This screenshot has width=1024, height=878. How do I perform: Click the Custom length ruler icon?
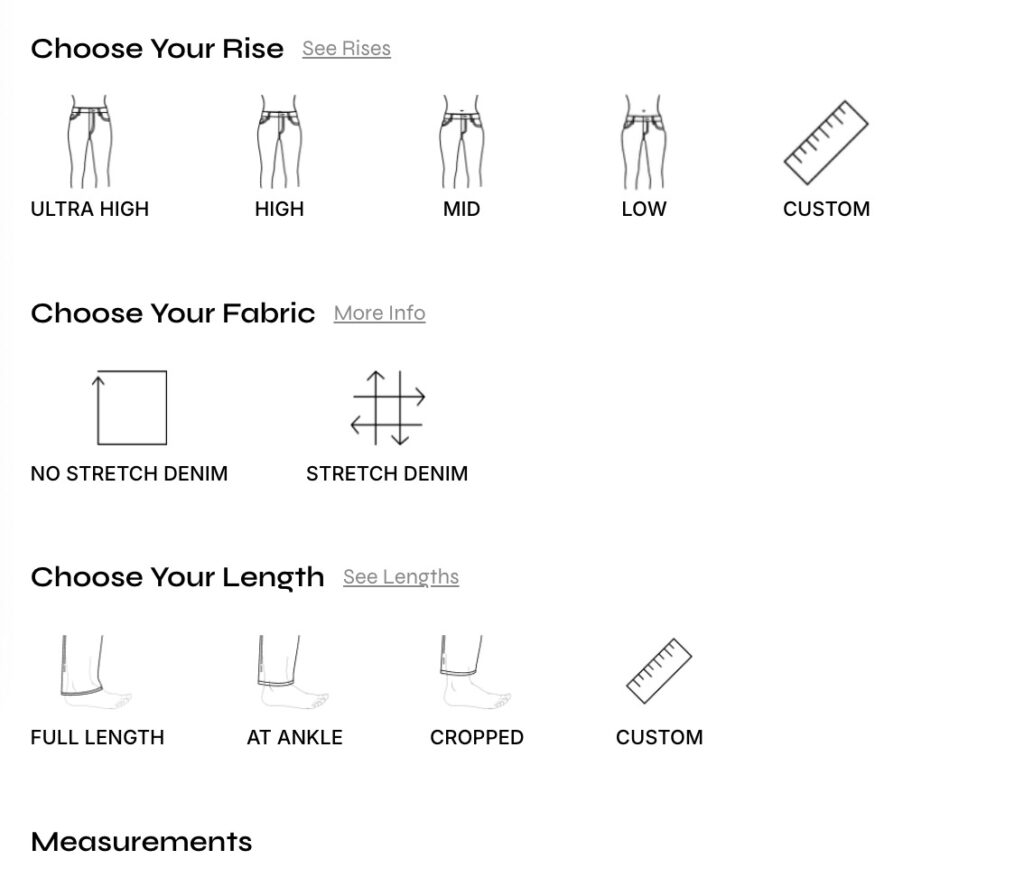(659, 671)
